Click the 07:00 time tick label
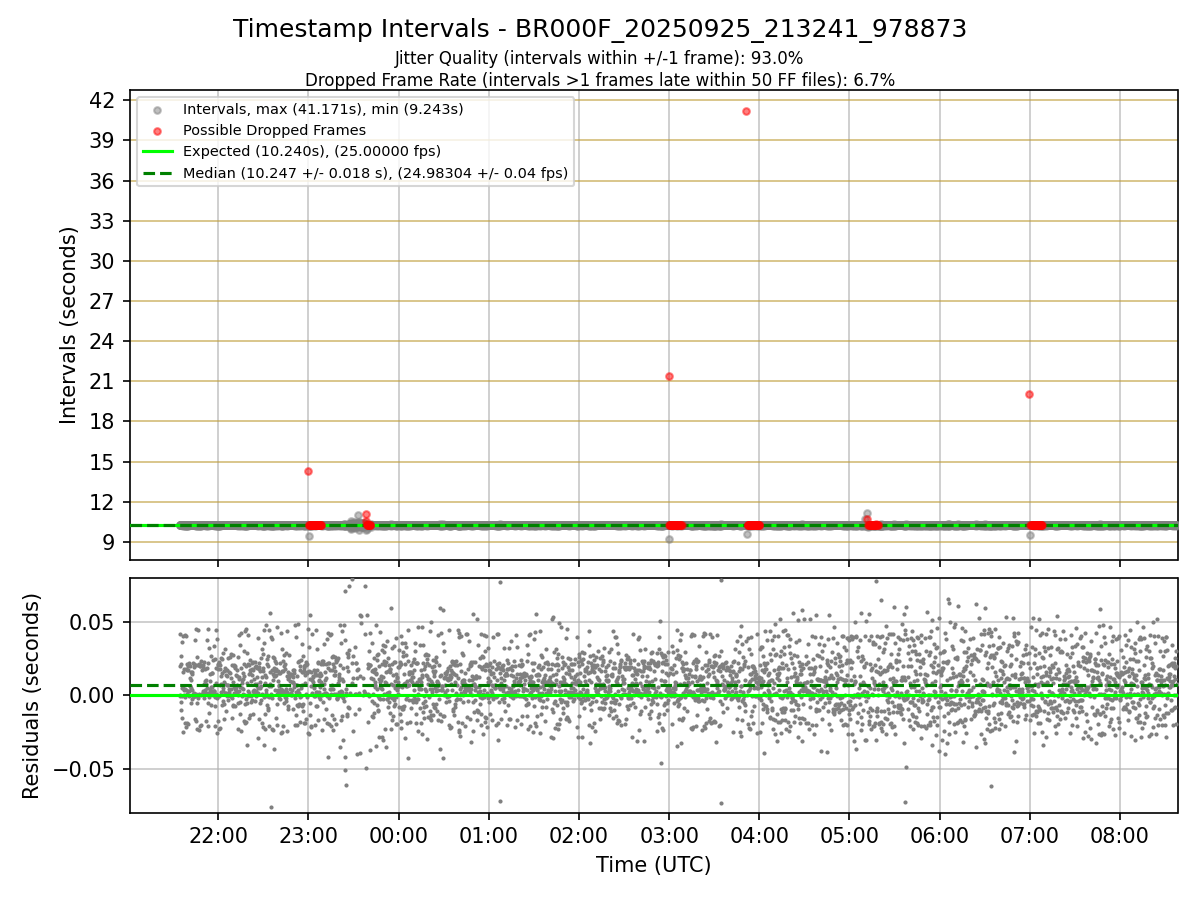The width and height of the screenshot is (1200, 900). tap(1029, 834)
